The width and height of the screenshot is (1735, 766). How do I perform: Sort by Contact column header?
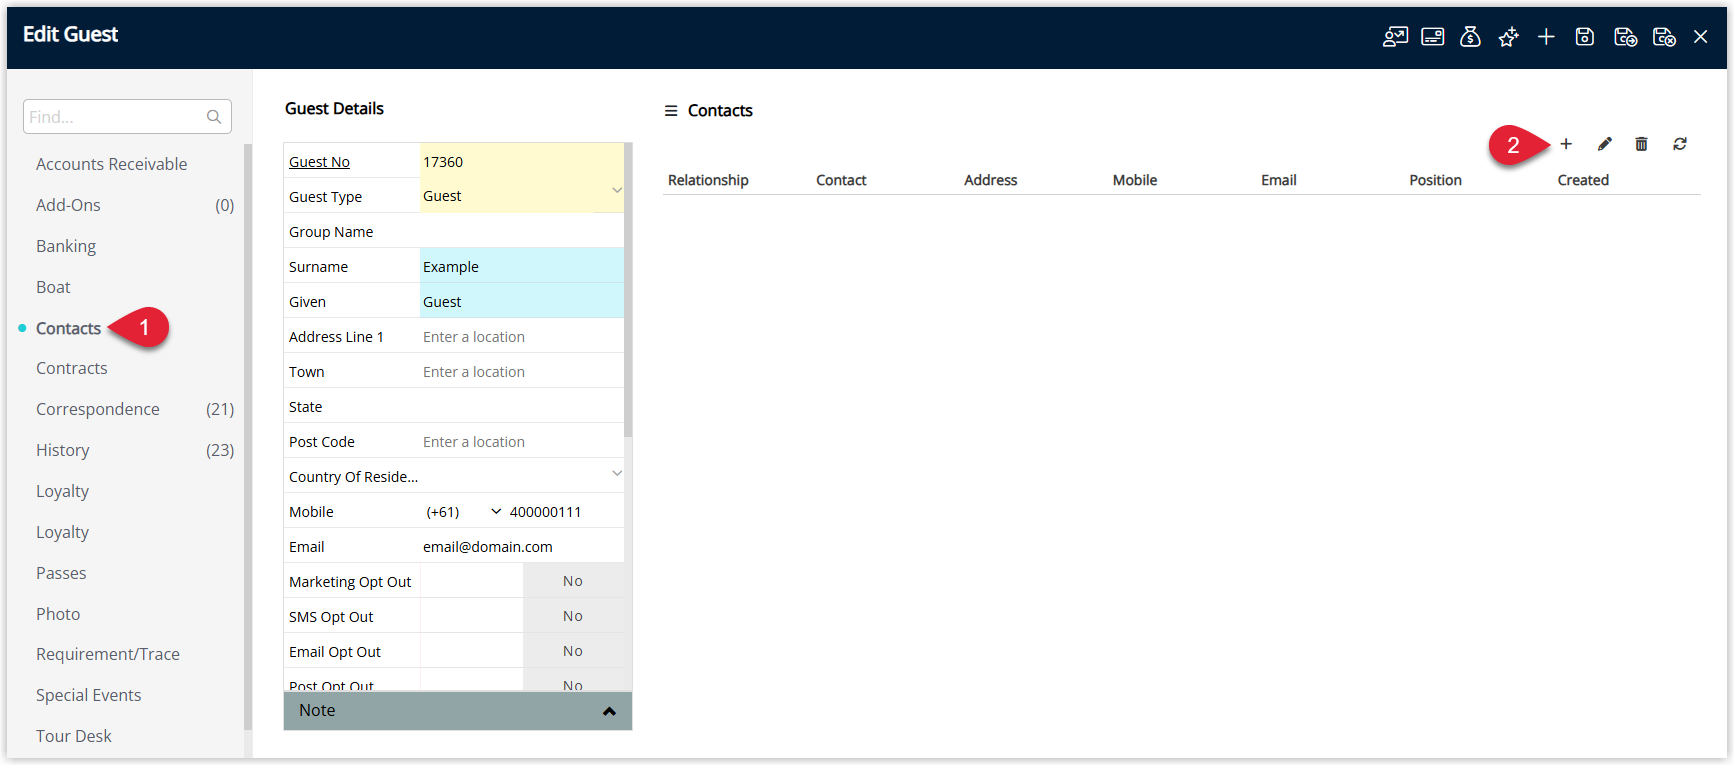pos(841,180)
